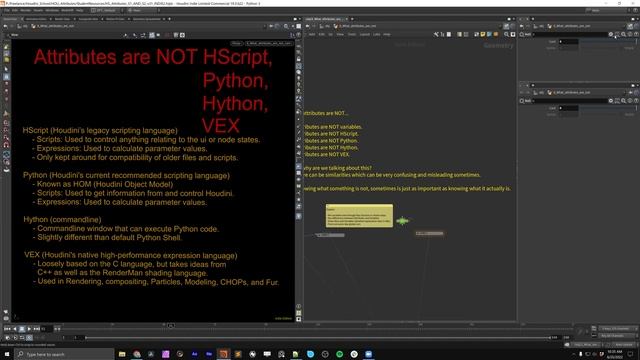The height and width of the screenshot is (360, 640).
Task: Switch to the Render View tab
Action: click(x=62, y=19)
